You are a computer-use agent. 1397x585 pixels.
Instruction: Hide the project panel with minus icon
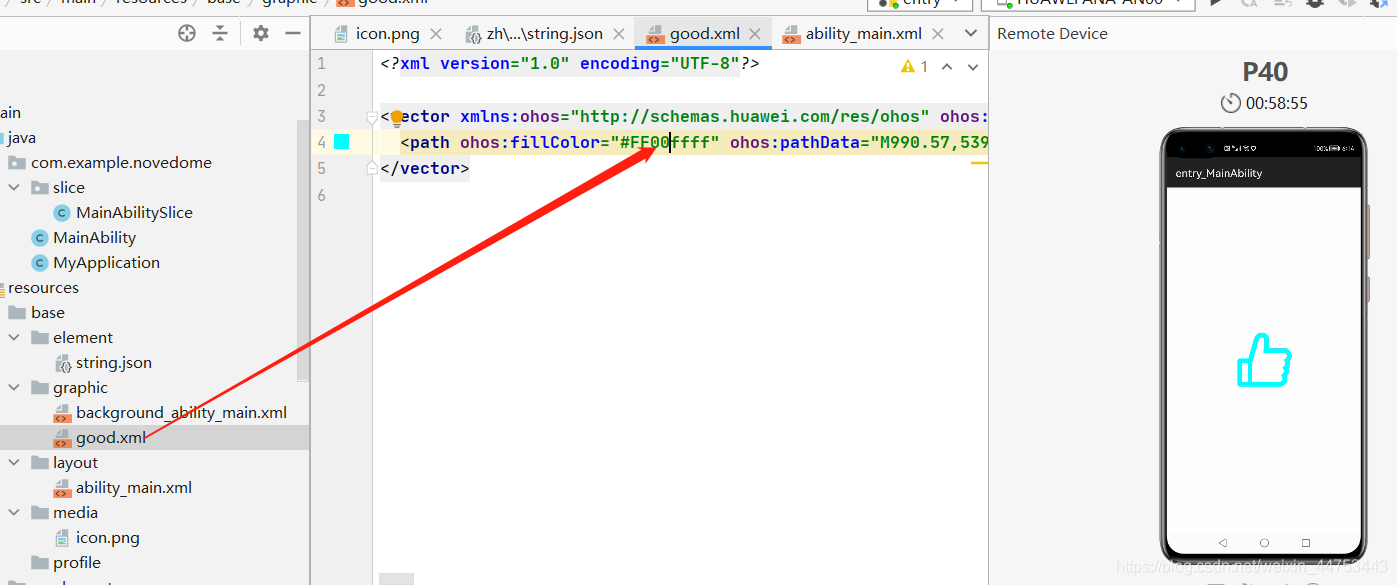pos(293,33)
